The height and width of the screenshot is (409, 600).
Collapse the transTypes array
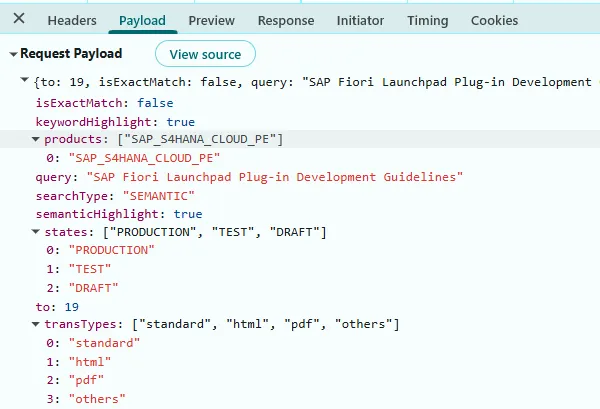(x=36, y=324)
